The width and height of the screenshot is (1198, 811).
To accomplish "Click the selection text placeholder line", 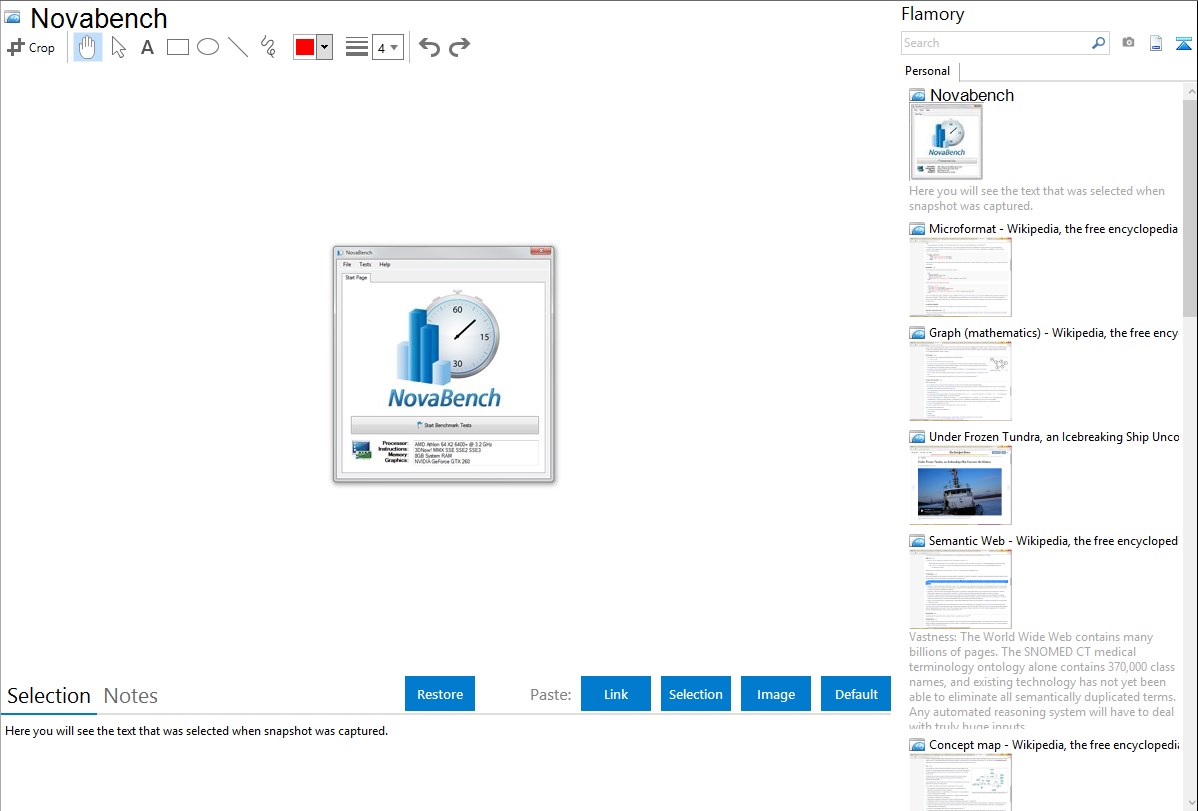I will [x=196, y=731].
